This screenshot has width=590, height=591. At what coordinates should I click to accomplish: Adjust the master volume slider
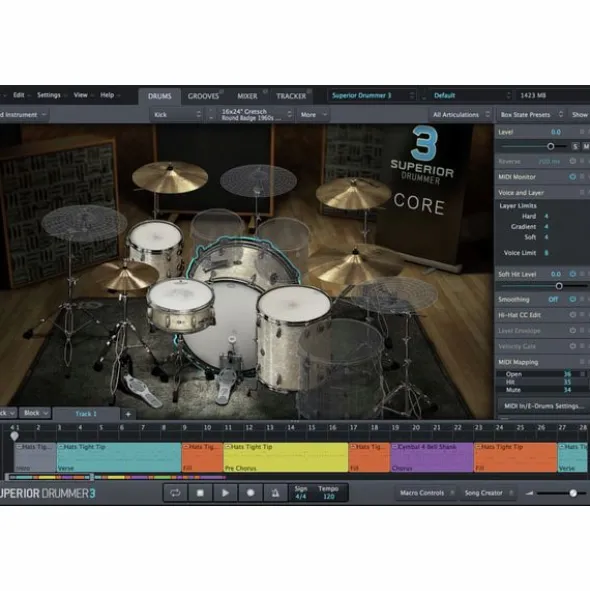[x=573, y=493]
